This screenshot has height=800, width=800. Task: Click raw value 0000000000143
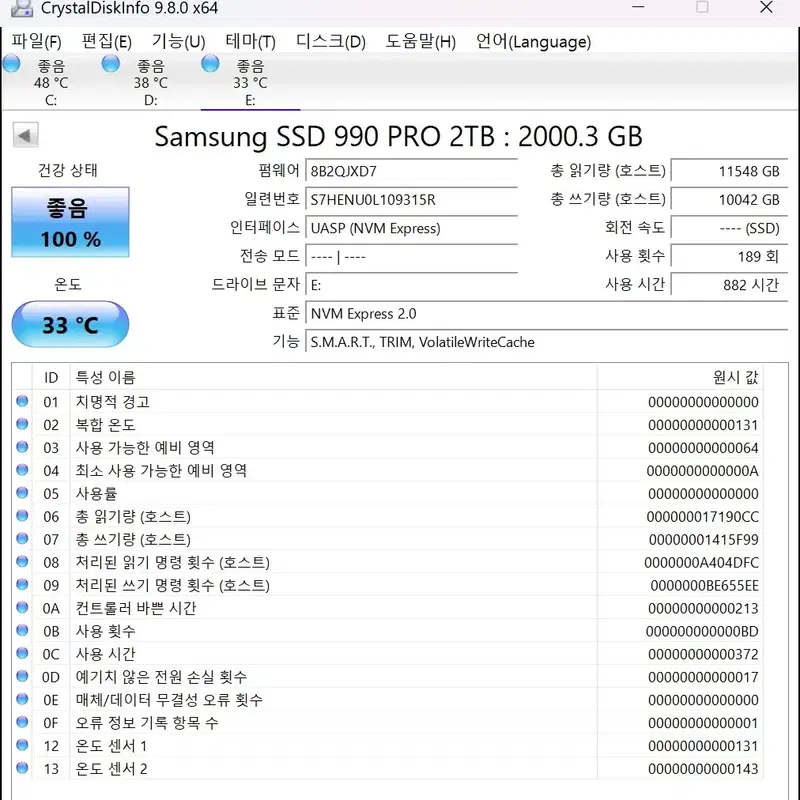pyautogui.click(x=703, y=769)
